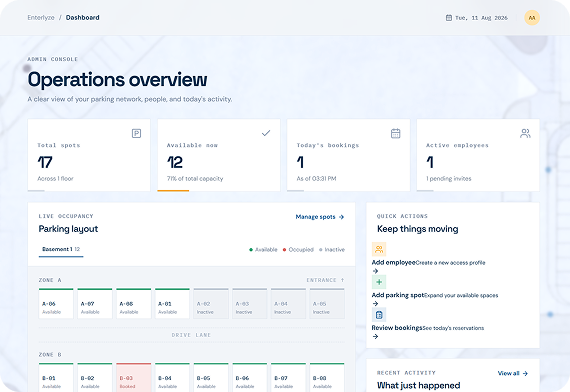Select parking spot B-05
570x392 pixels.
tap(211, 377)
